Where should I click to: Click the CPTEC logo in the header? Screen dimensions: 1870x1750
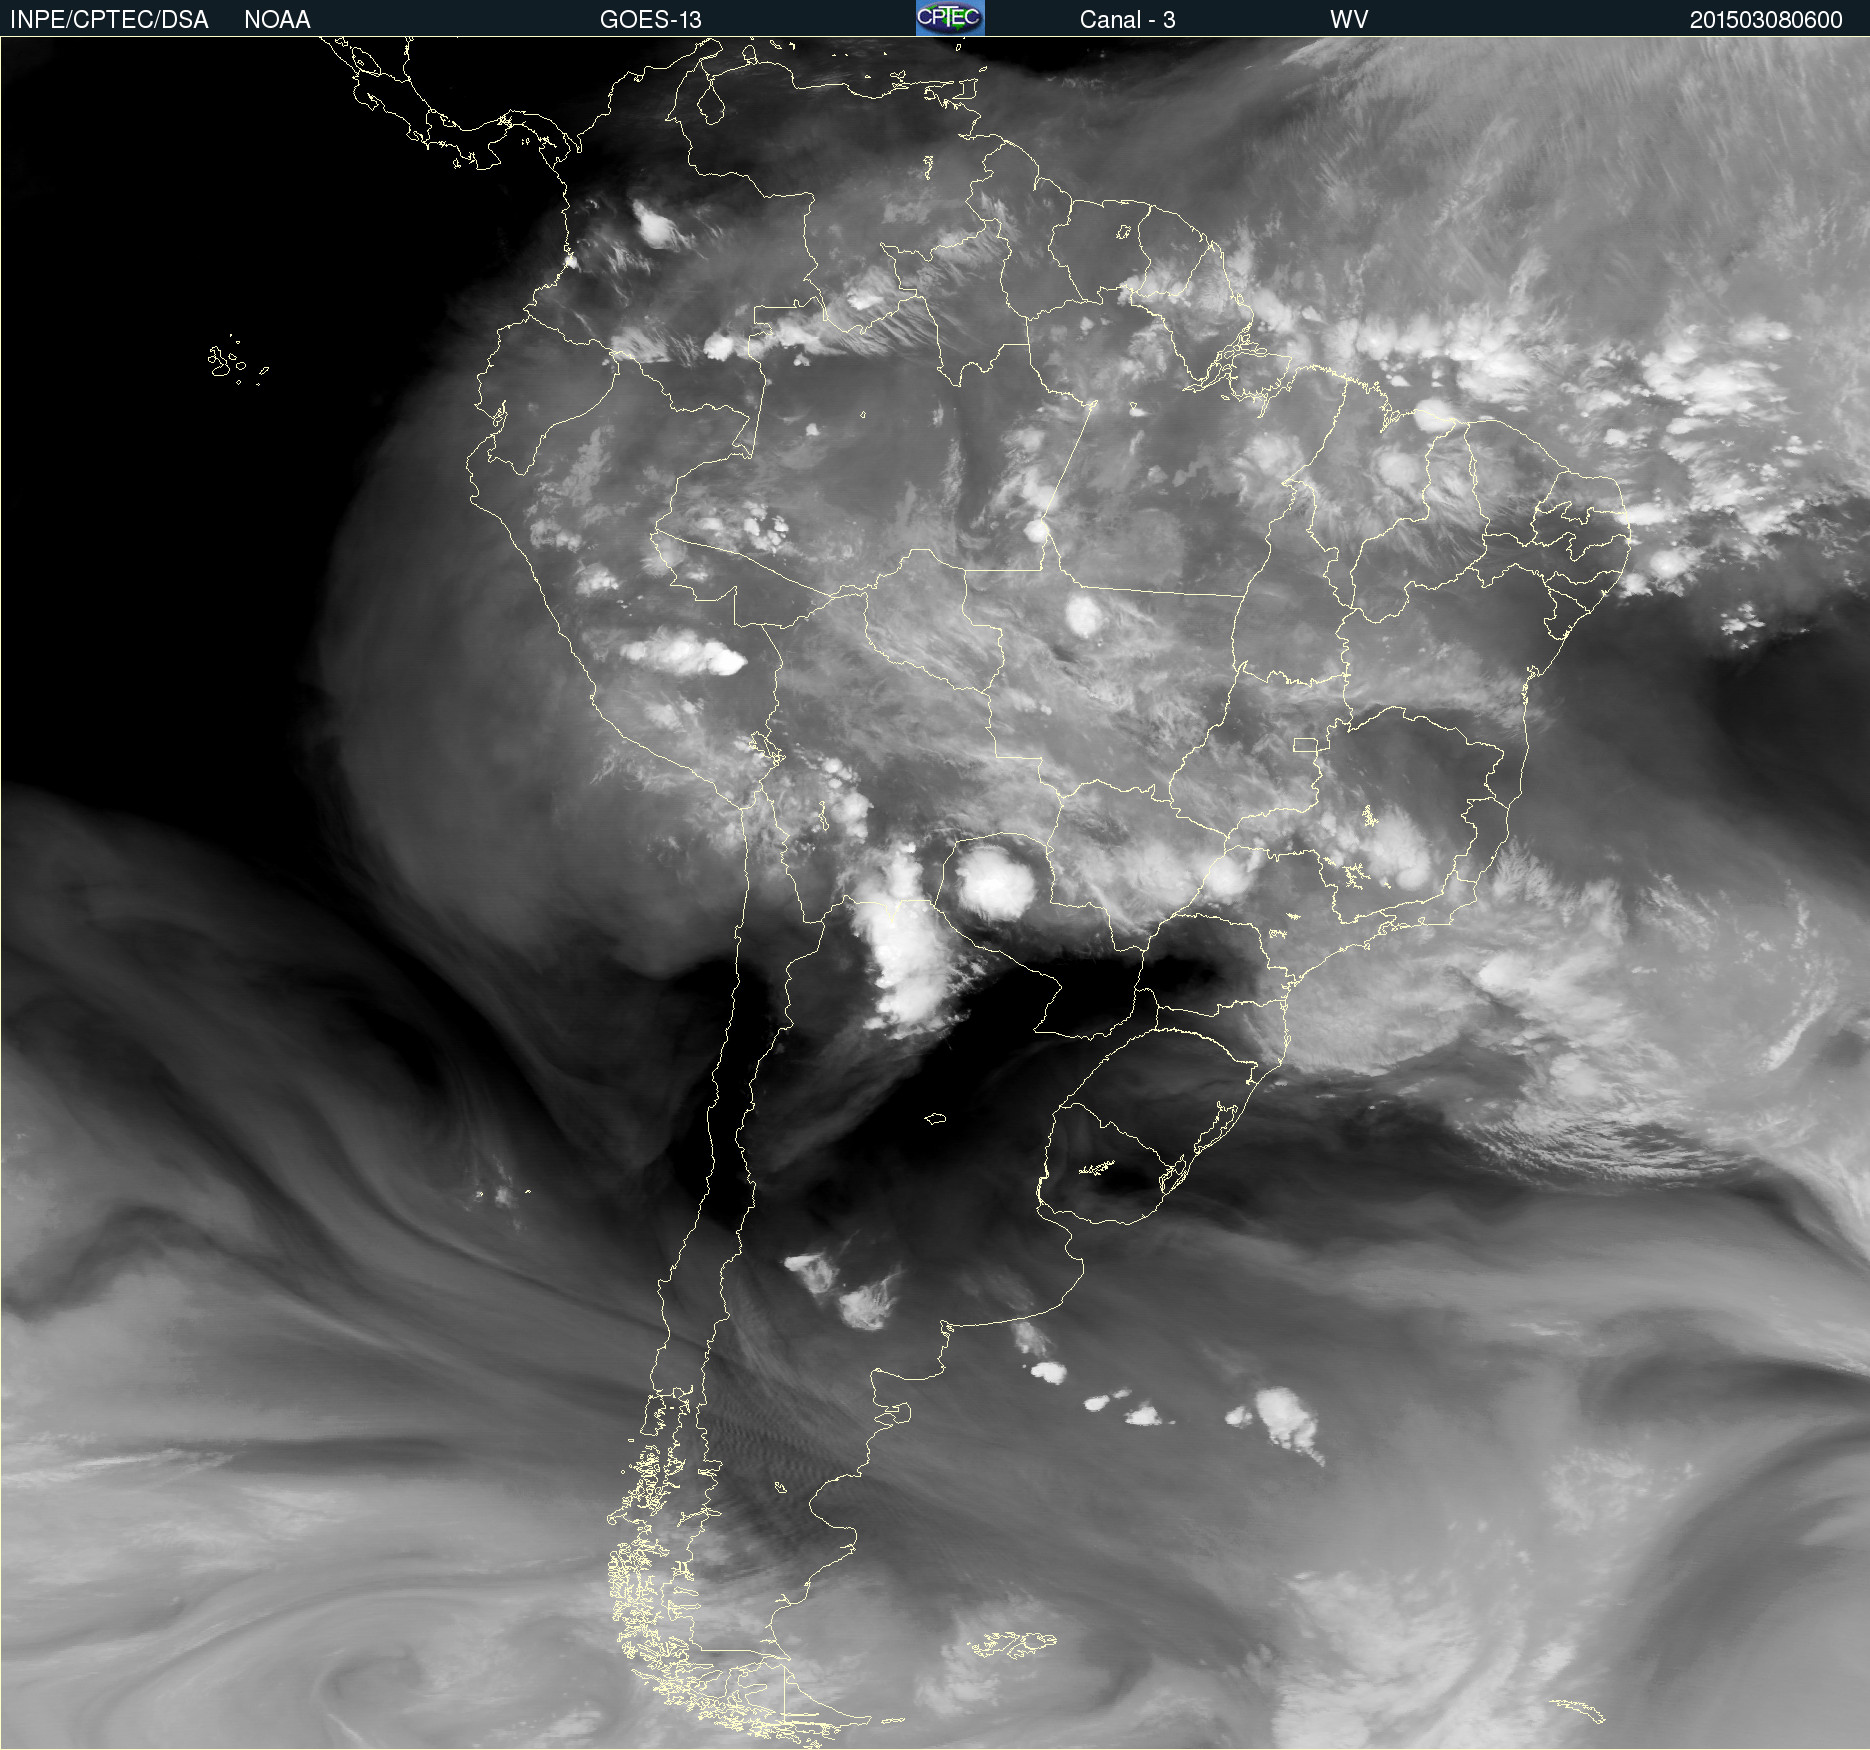[x=950, y=18]
